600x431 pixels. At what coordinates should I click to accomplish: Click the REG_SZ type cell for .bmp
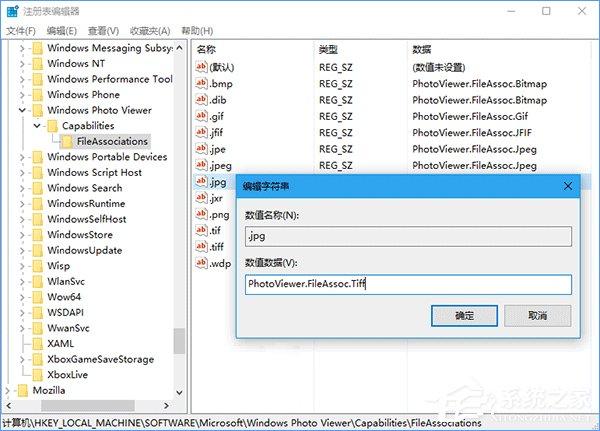coord(336,84)
